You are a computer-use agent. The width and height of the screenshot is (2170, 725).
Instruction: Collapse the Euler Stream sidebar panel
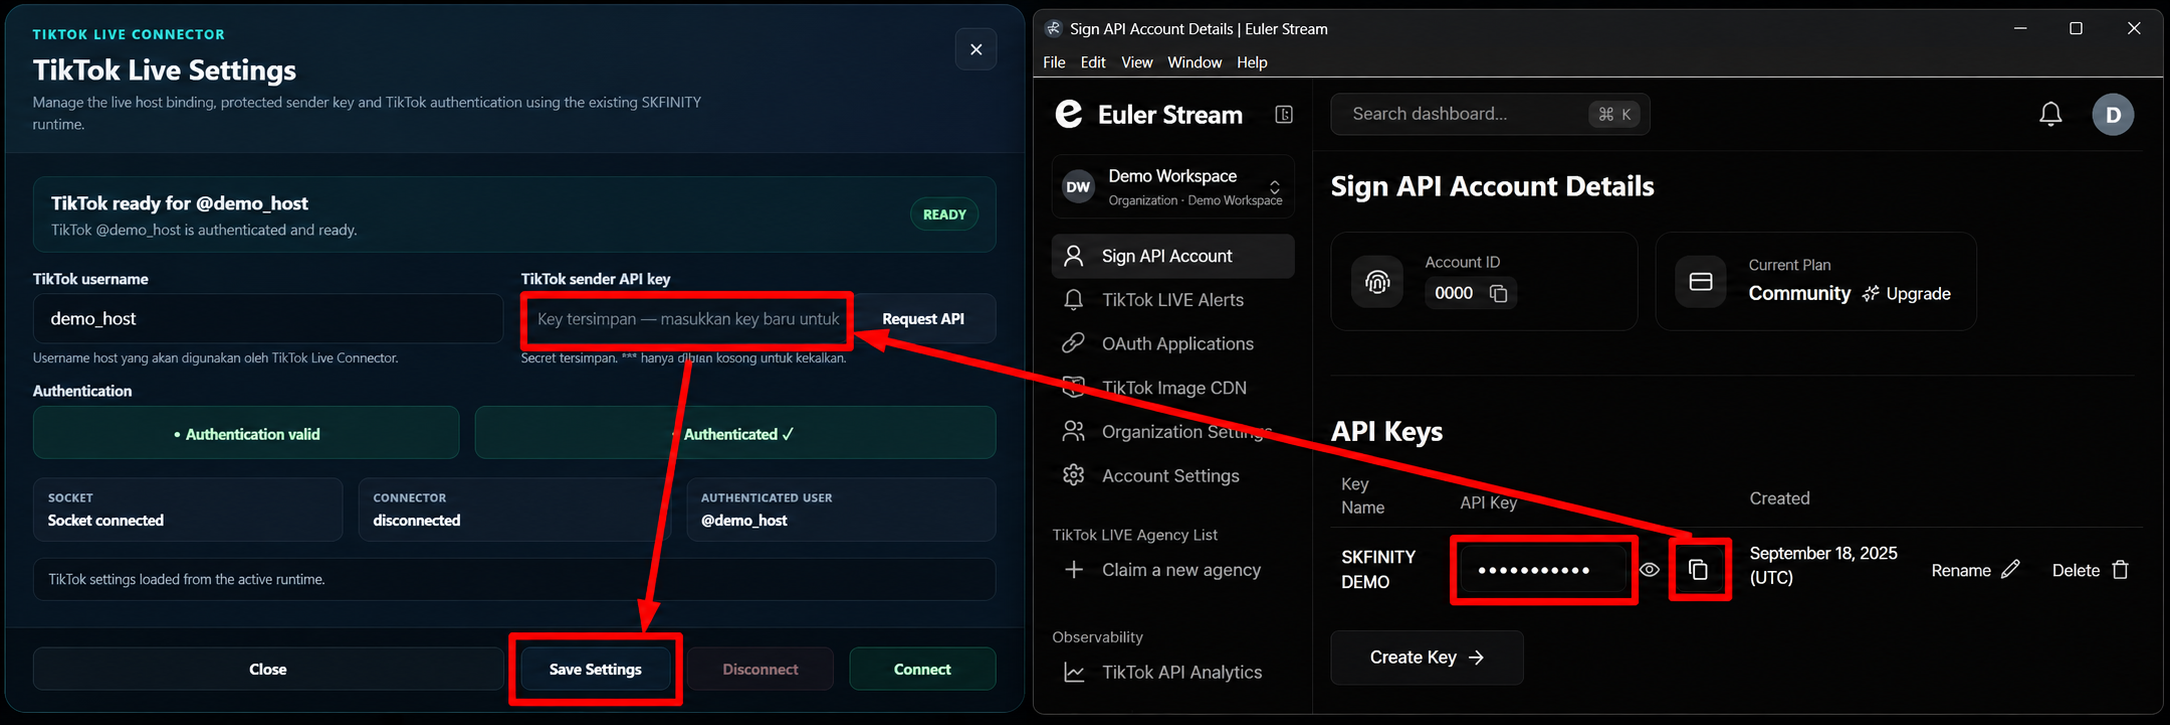click(x=1284, y=115)
